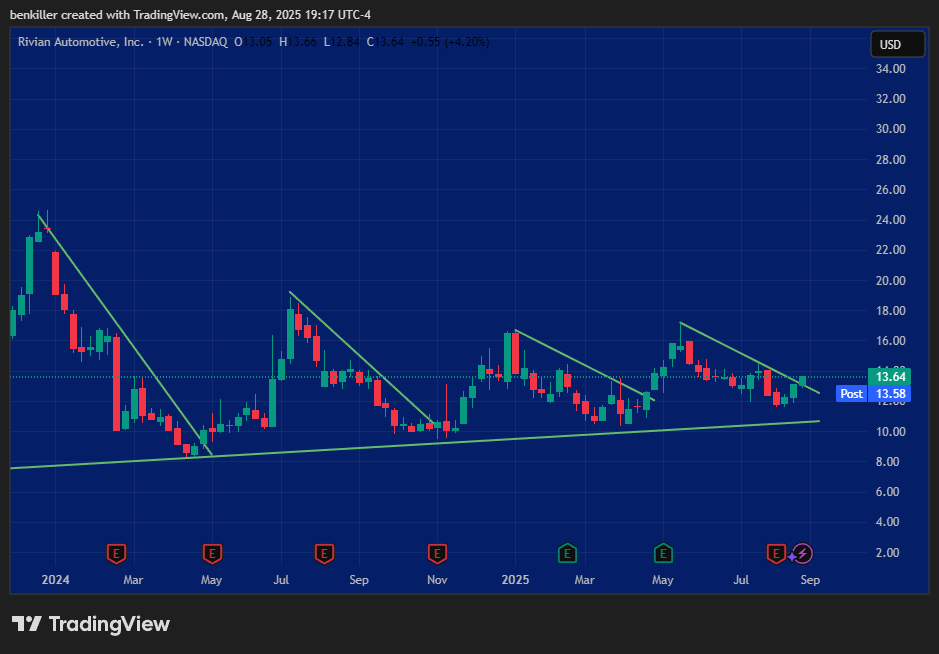Click the NASDAQ exchange label
This screenshot has width=939, height=654.
(205, 42)
